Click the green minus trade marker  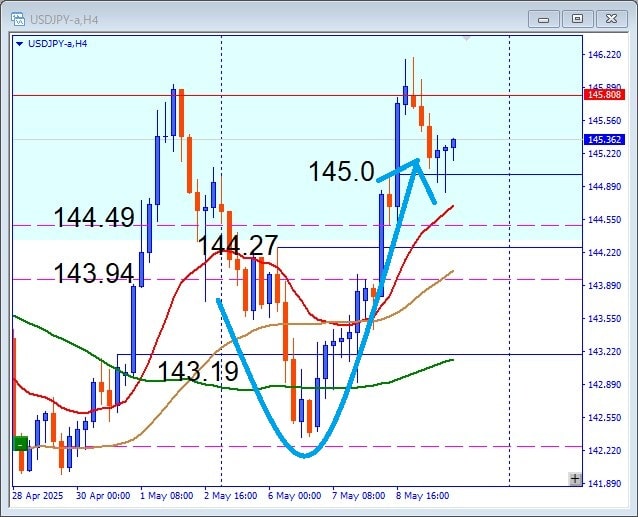point(20,444)
